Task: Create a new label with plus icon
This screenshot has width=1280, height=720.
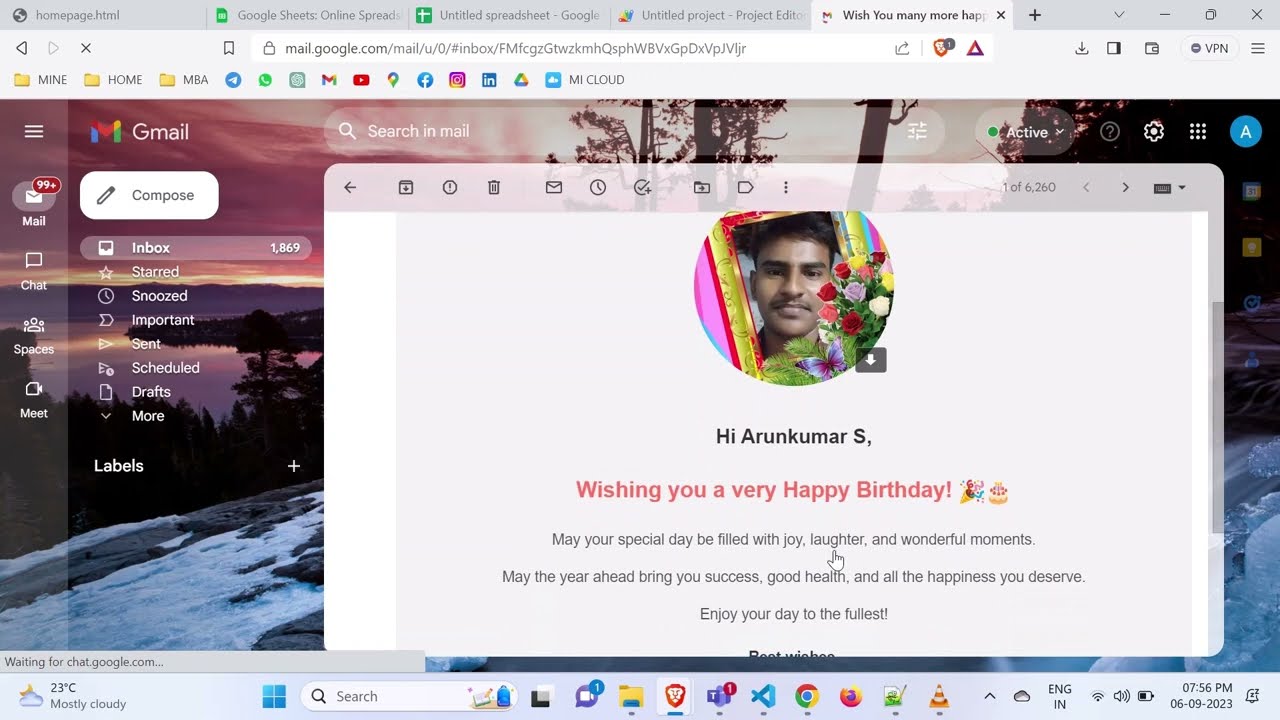Action: pyautogui.click(x=294, y=466)
